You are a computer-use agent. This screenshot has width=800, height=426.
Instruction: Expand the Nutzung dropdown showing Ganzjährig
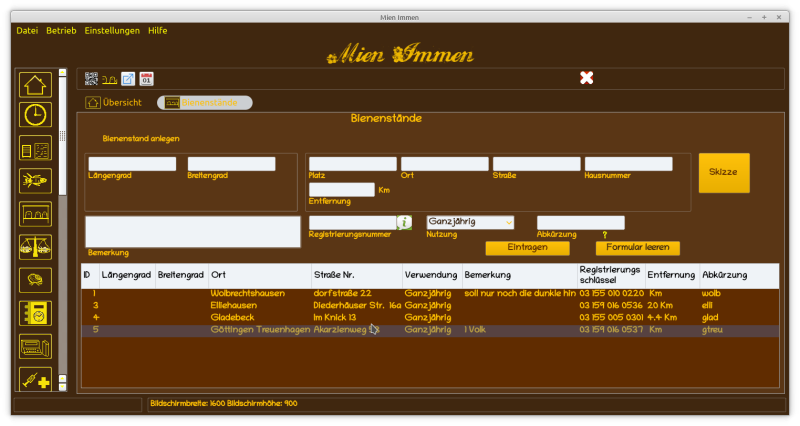470,222
